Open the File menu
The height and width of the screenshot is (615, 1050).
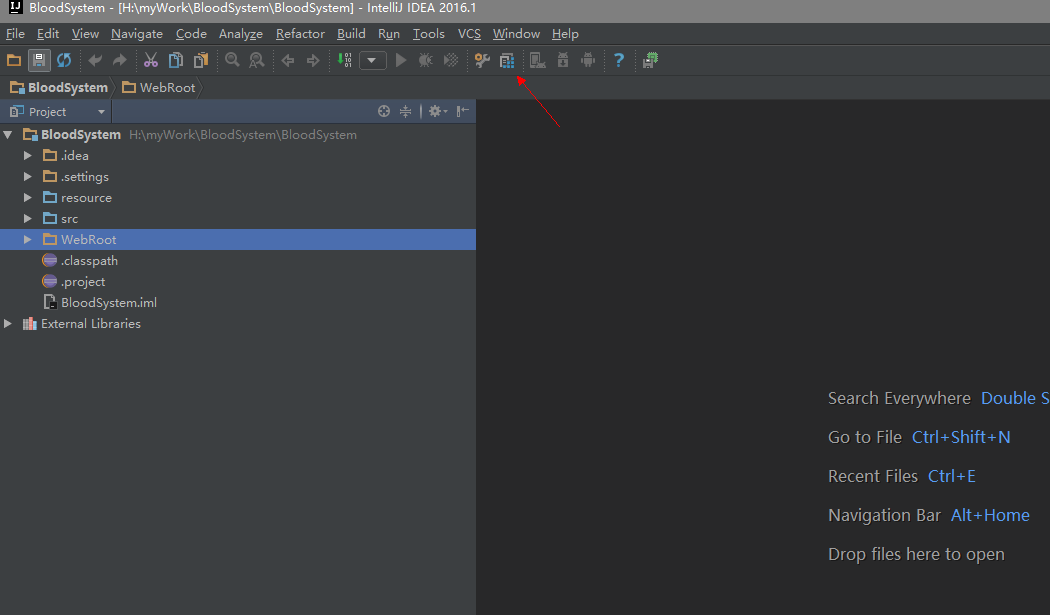(x=15, y=33)
